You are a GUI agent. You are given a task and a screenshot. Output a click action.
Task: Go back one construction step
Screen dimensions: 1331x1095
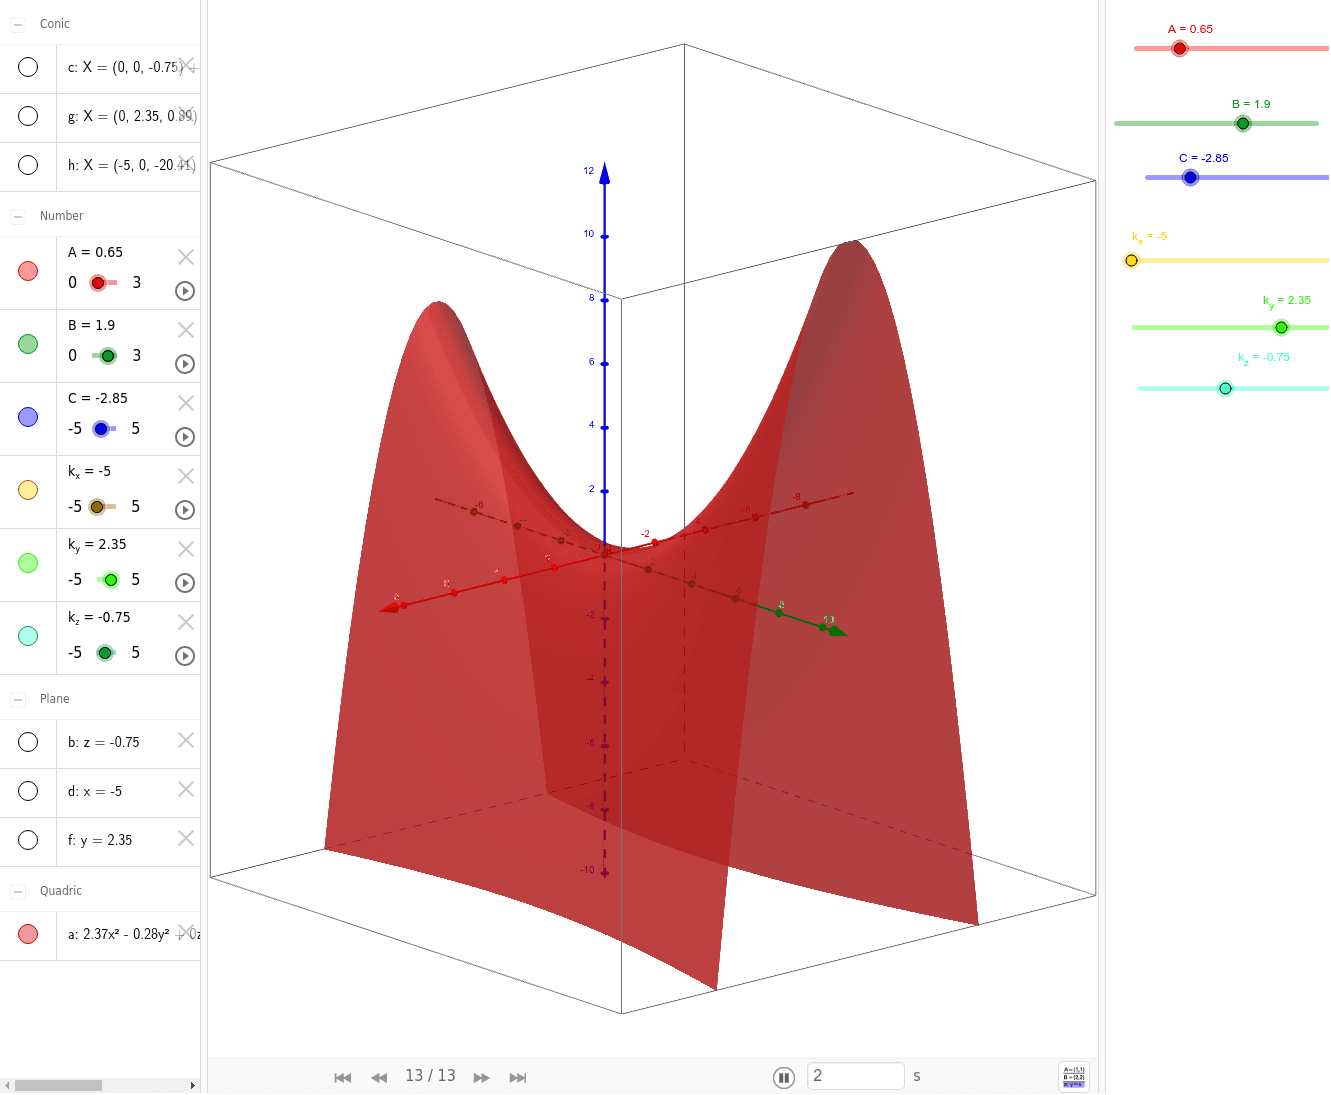pyautogui.click(x=379, y=1077)
